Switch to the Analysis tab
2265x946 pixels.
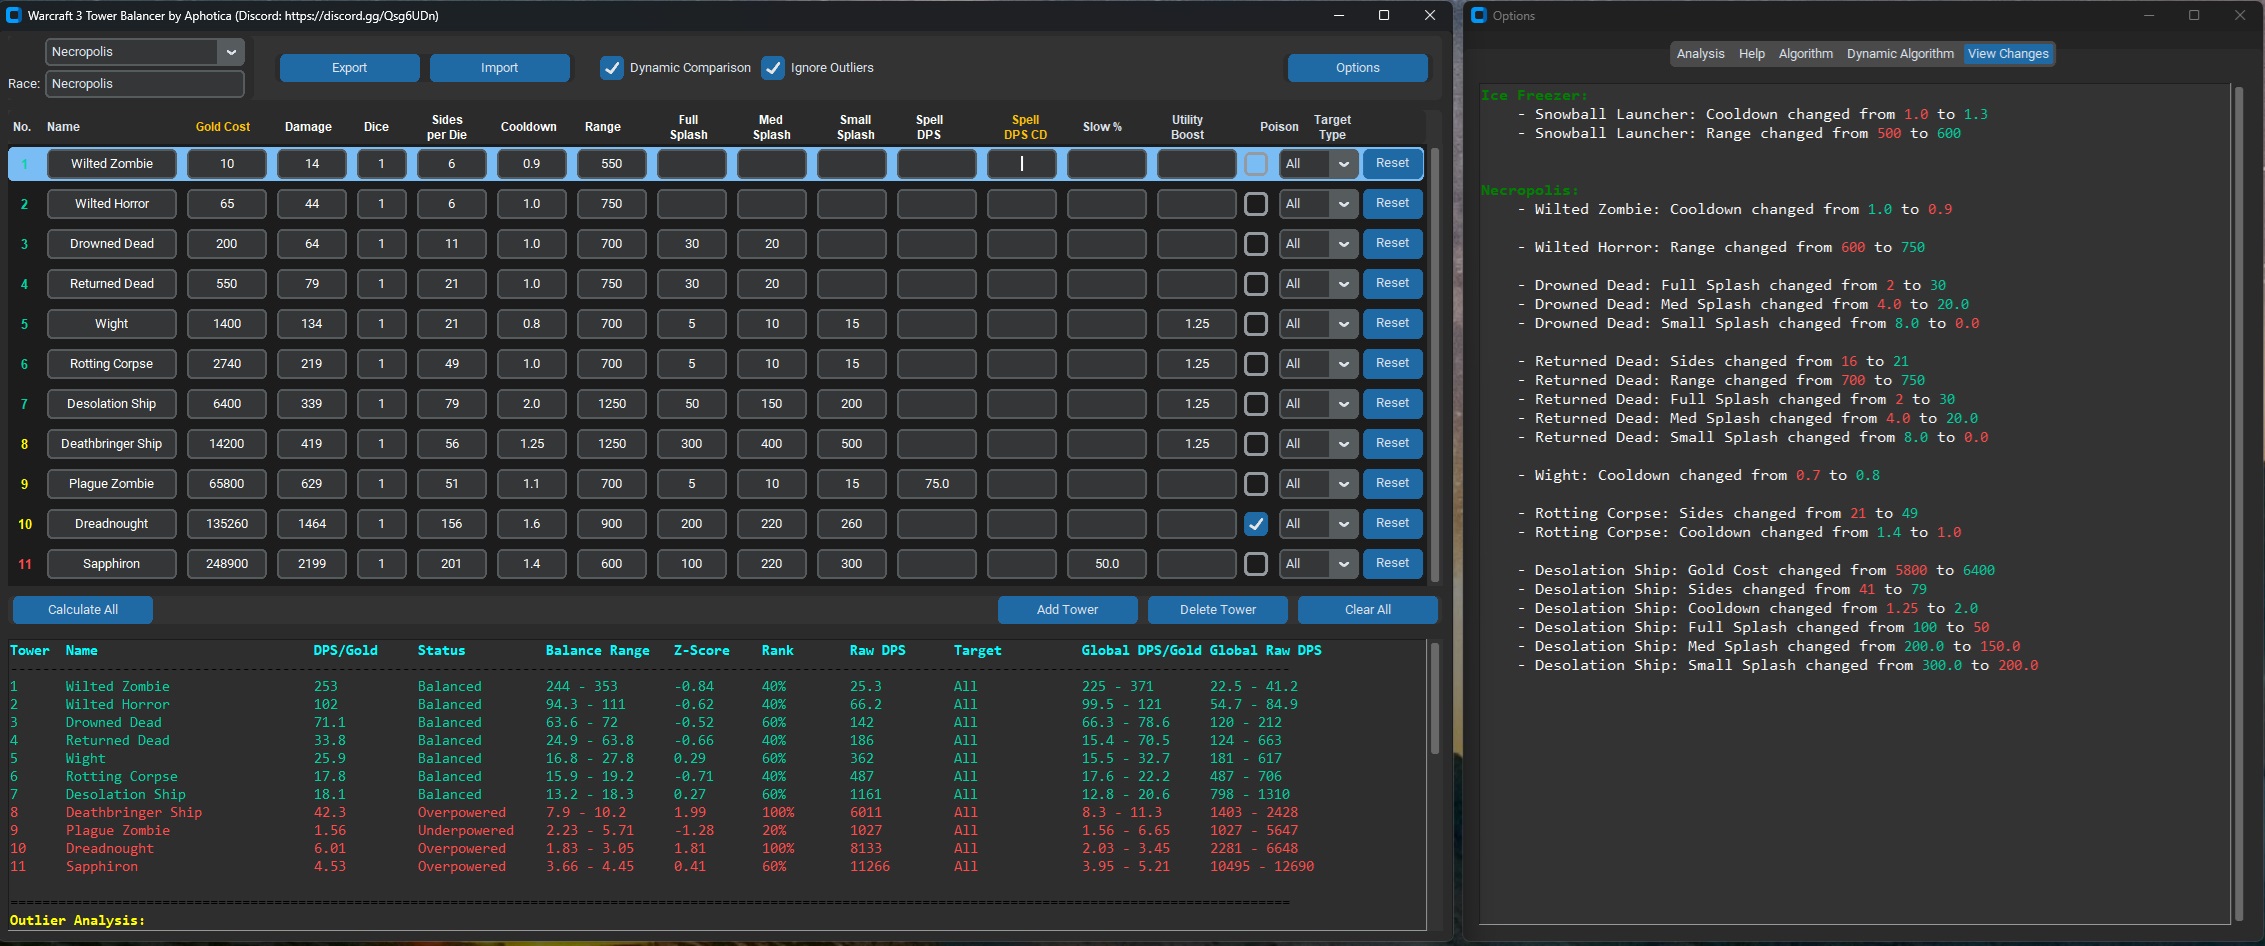(1700, 54)
